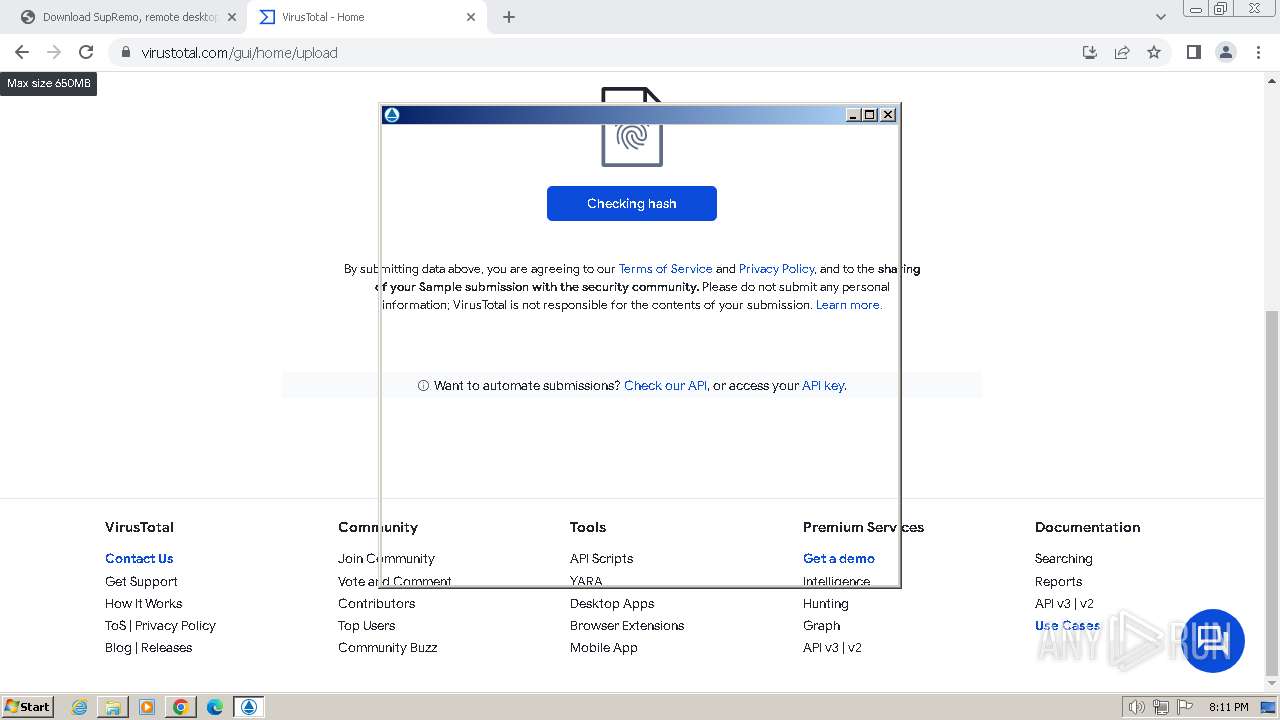Open Get Support footer link

141,581
